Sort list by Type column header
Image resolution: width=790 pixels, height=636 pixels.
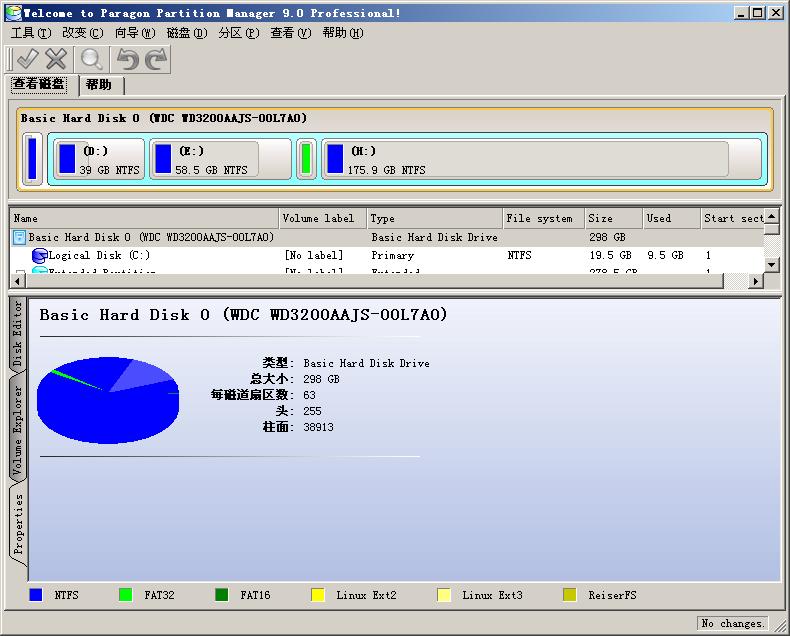coord(434,219)
